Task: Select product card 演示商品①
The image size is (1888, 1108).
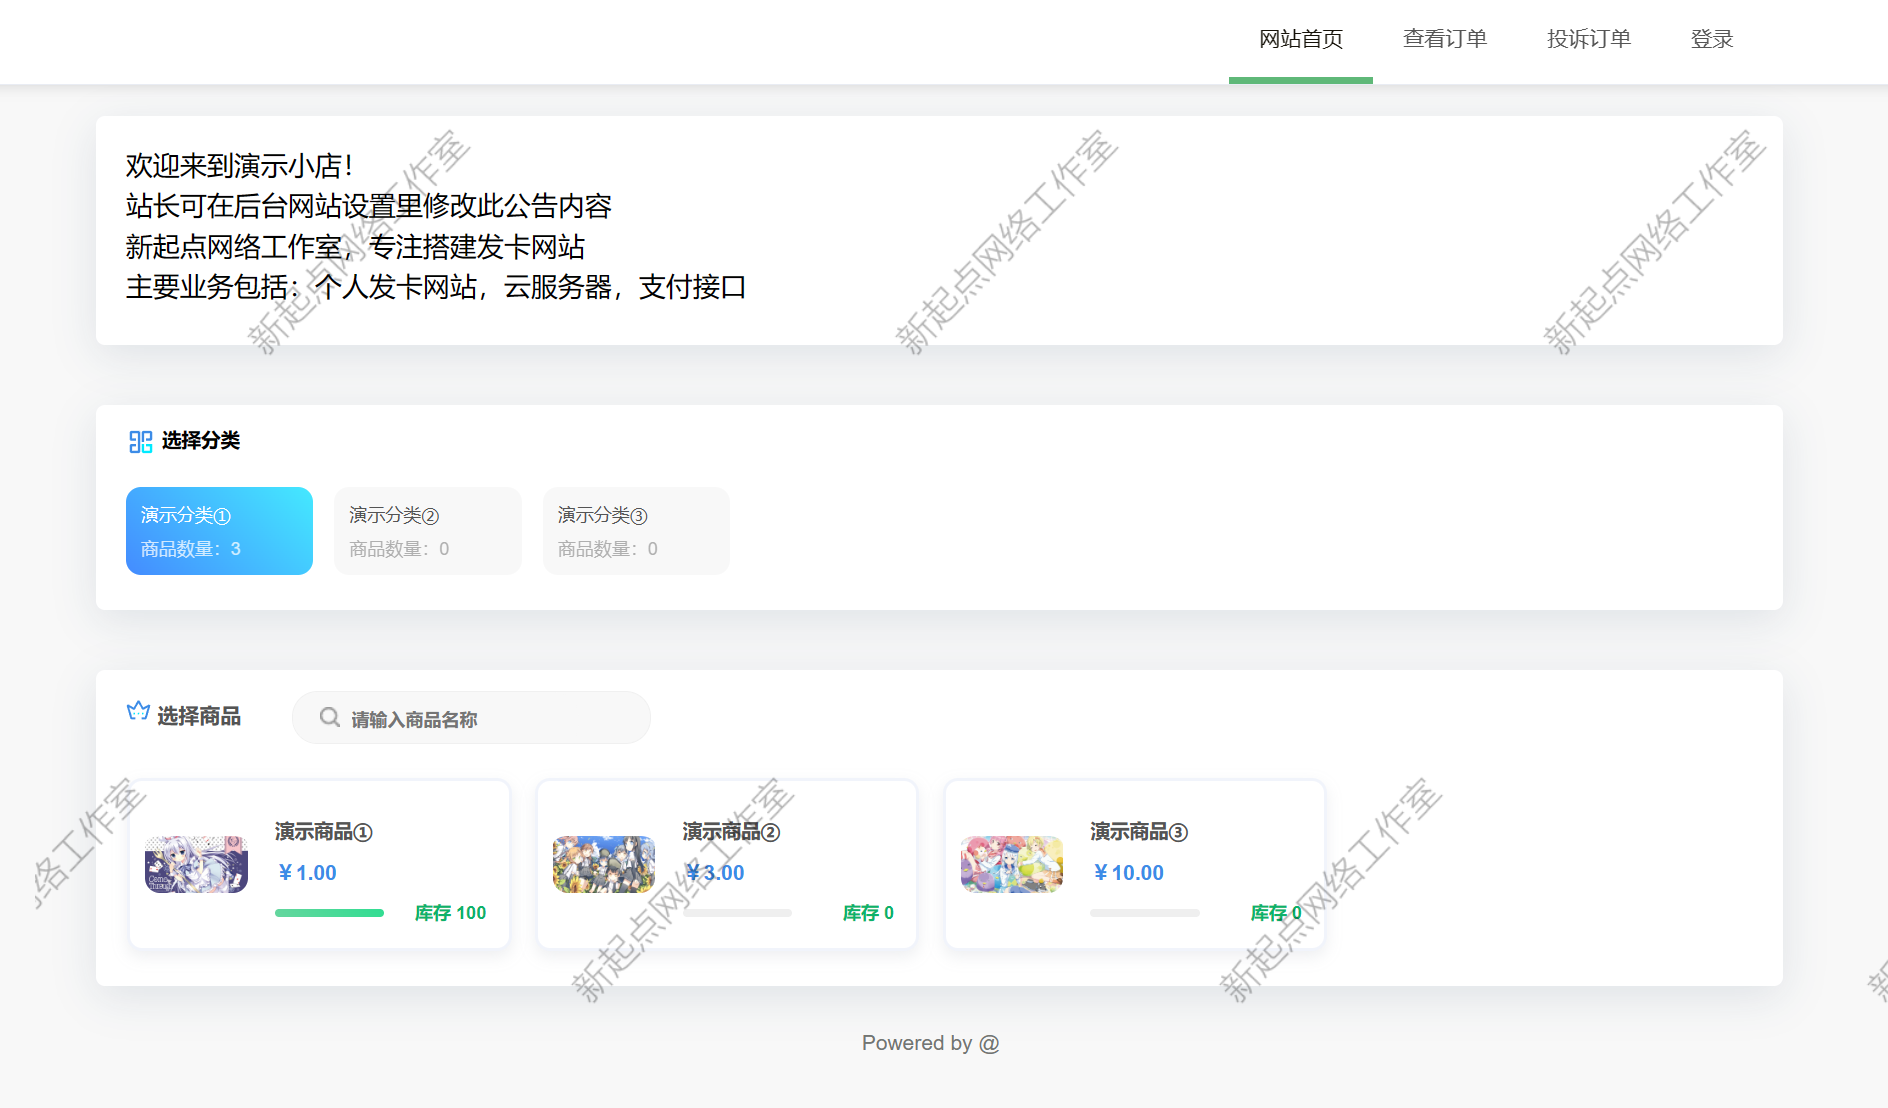Action: coord(318,864)
